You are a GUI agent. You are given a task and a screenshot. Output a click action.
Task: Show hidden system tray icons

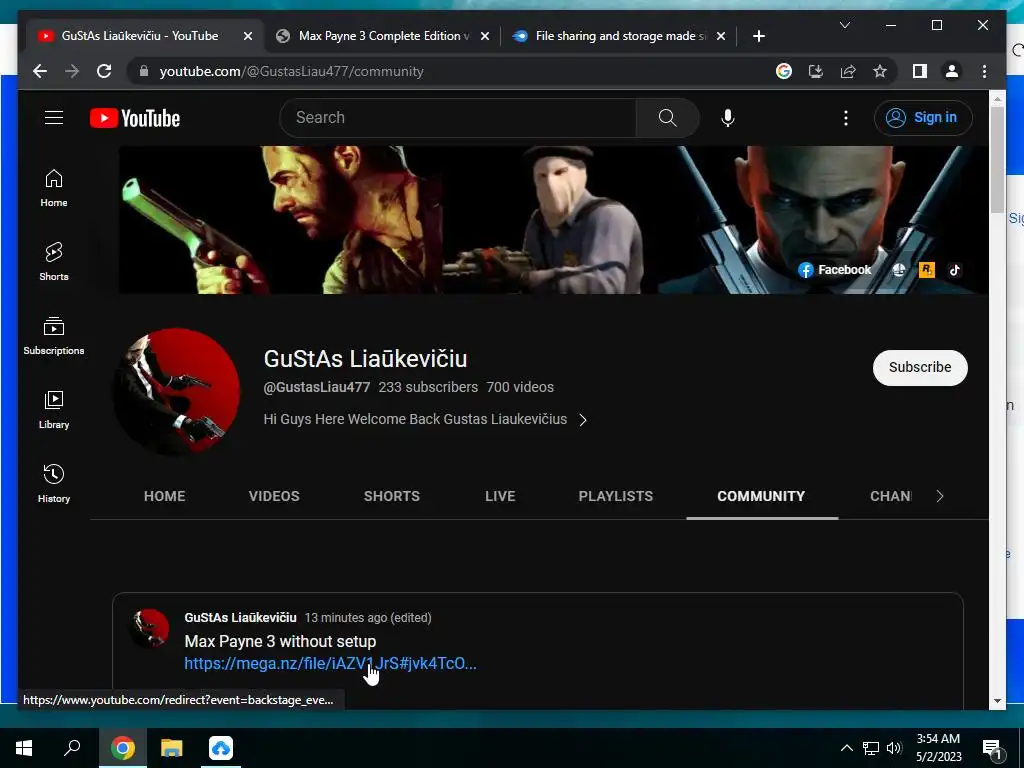pos(846,748)
